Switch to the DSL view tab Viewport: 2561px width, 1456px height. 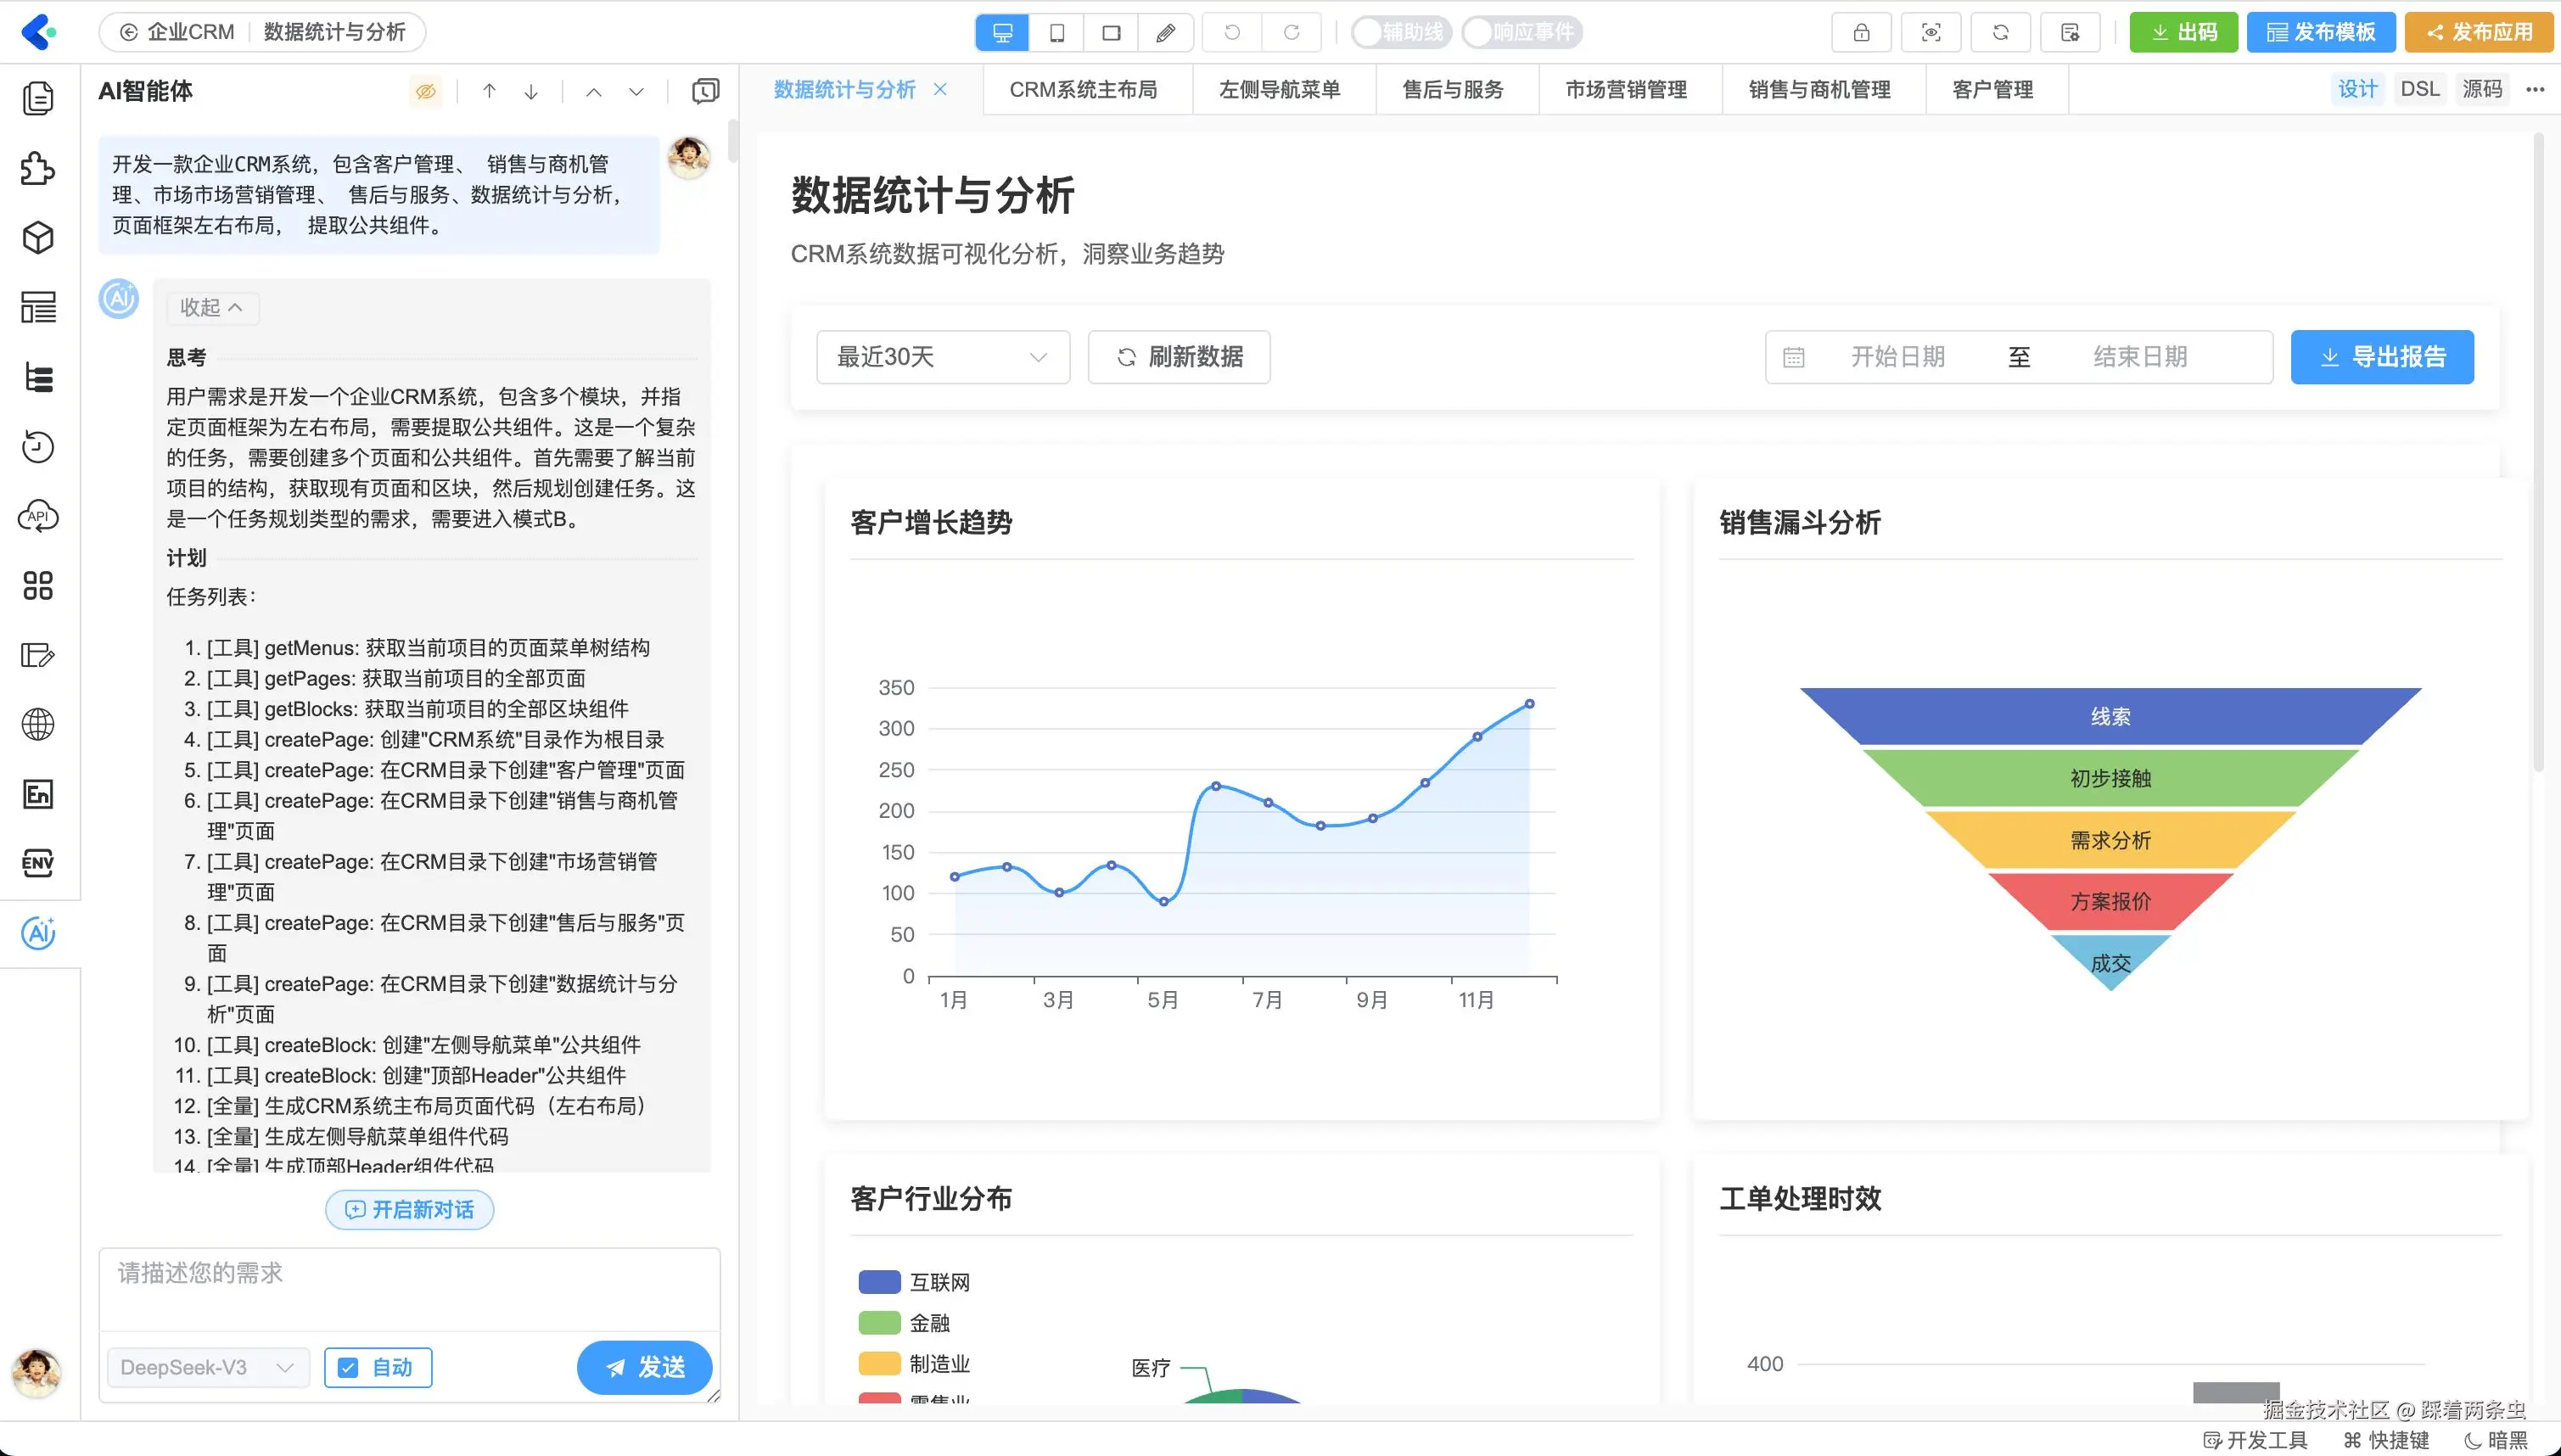pos(2419,89)
